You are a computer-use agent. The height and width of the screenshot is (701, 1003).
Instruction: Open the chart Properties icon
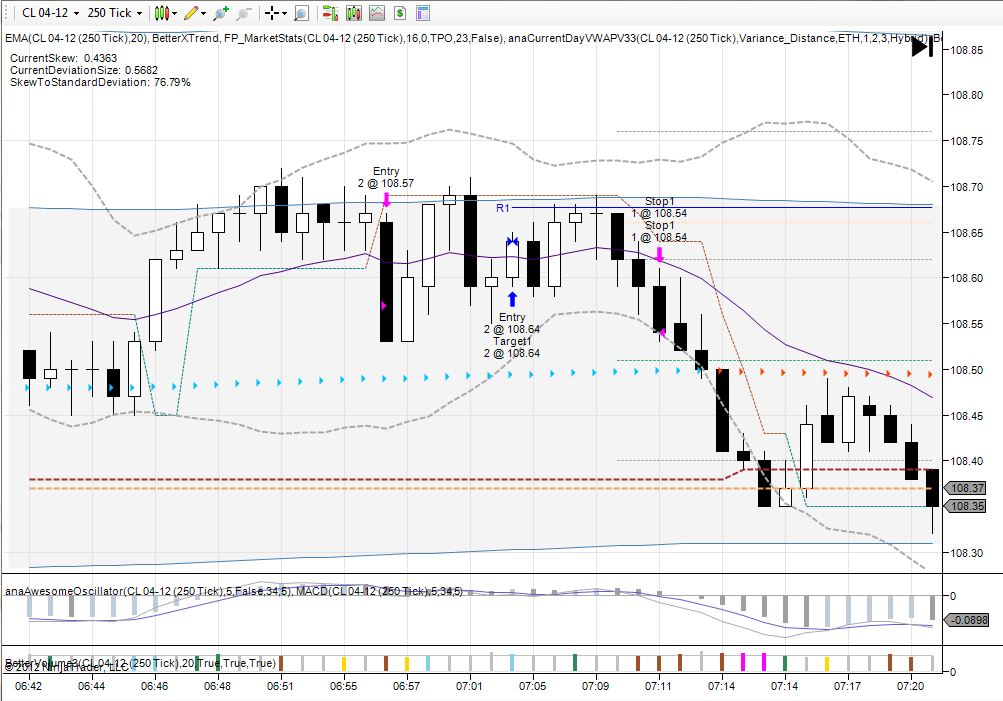(x=422, y=13)
